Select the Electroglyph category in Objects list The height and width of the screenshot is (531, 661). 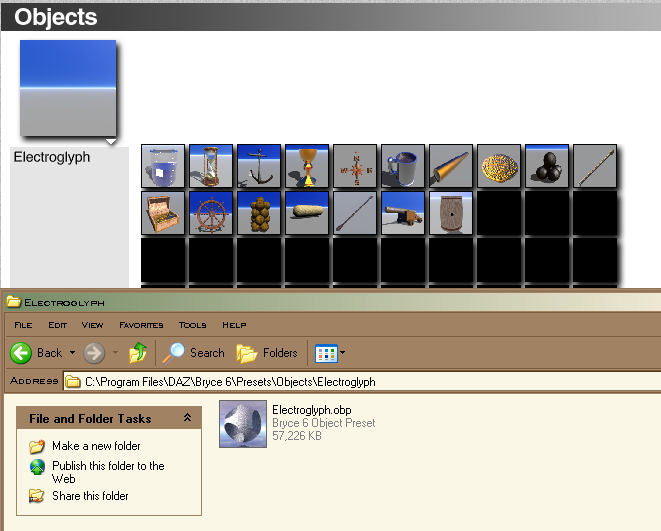point(52,157)
